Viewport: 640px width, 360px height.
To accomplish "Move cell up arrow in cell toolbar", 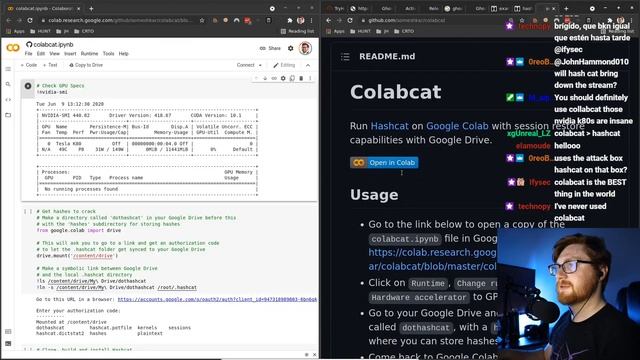I will 256,78.
